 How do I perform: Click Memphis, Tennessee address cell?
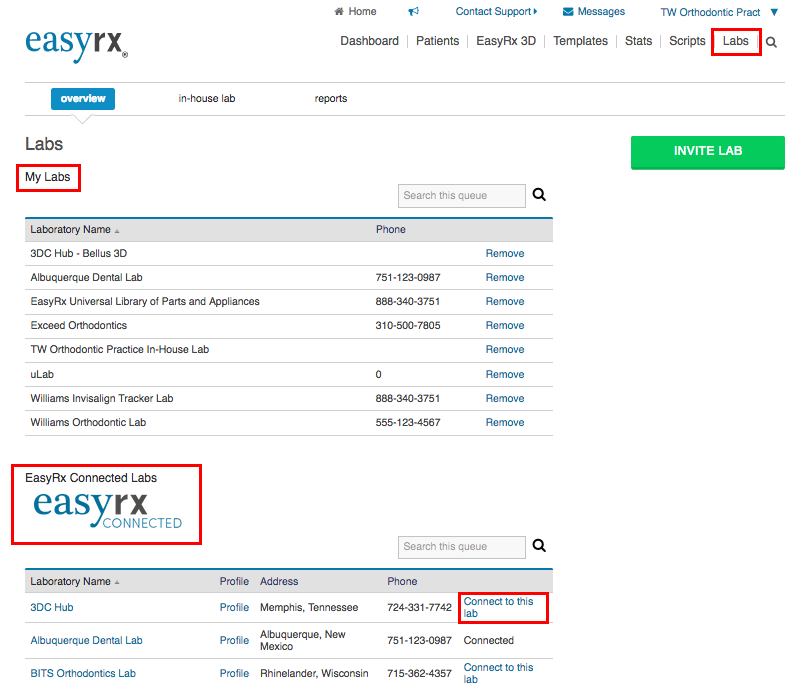[309, 607]
